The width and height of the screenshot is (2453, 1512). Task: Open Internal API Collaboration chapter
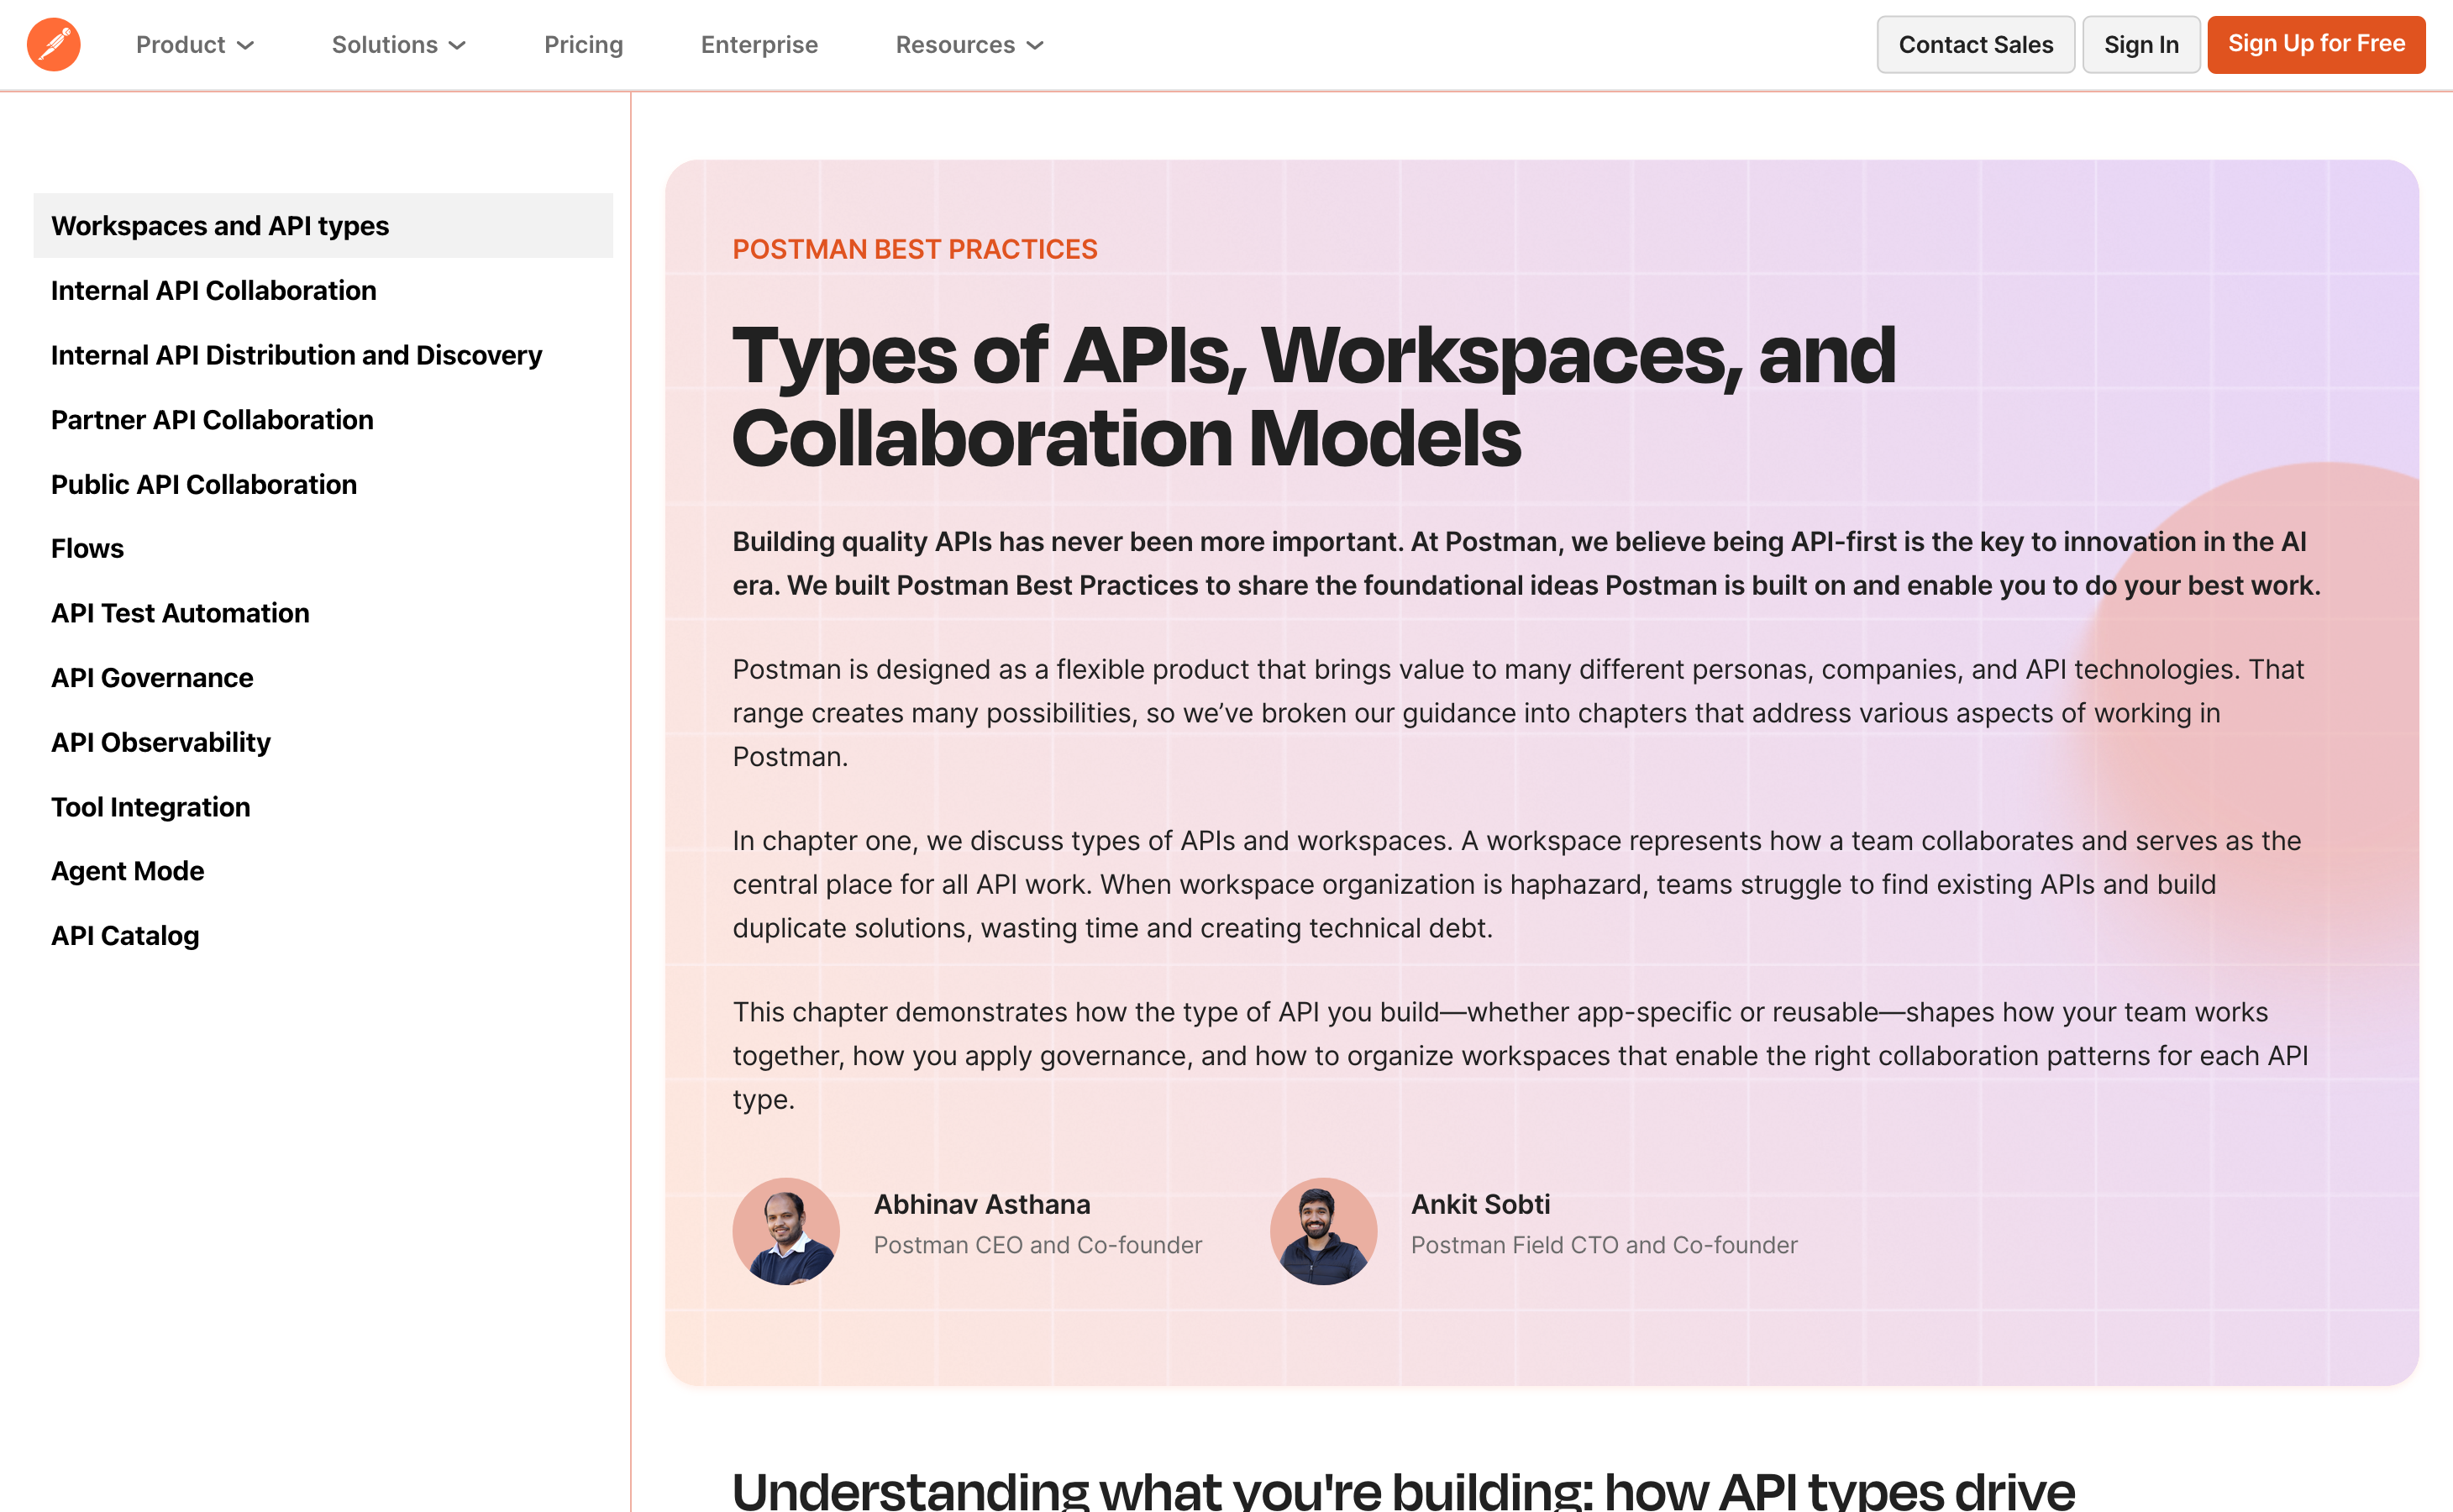click(x=214, y=290)
